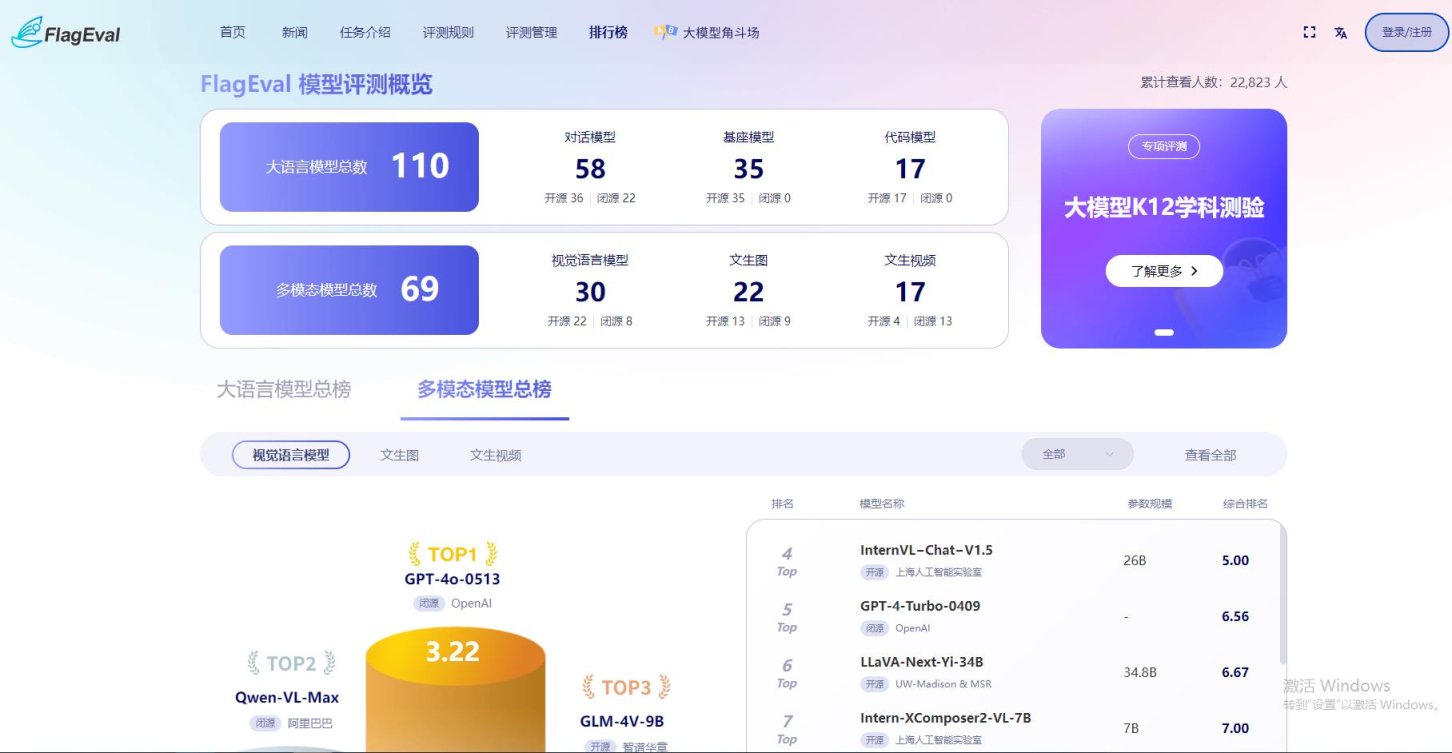This screenshot has width=1452, height=753.
Task: Click the 专项评测 badge on the K12 card
Action: coord(1163,146)
